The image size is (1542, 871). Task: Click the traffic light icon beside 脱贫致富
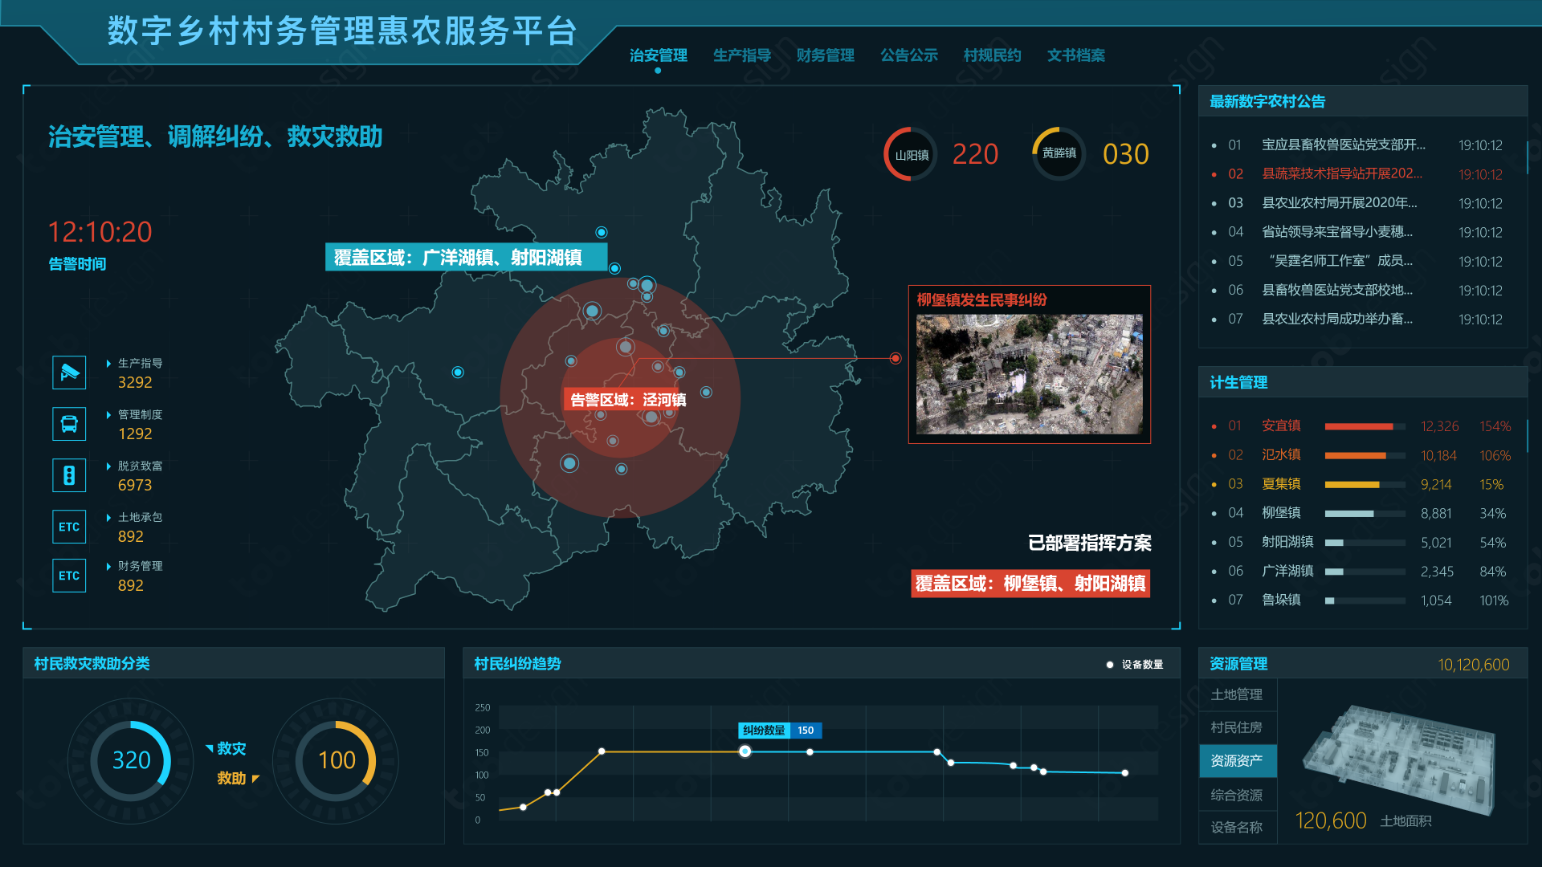coord(69,475)
